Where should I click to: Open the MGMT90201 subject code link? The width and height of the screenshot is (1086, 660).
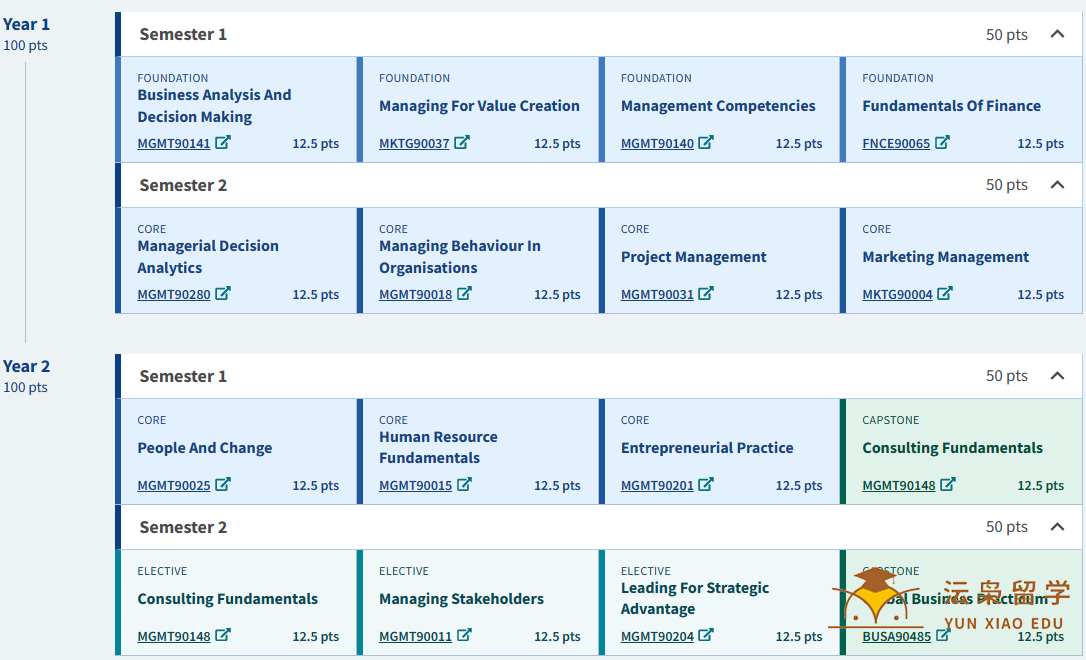657,485
